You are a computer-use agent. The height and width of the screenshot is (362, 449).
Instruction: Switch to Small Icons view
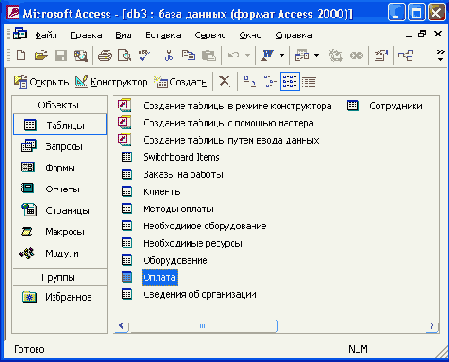[270, 81]
